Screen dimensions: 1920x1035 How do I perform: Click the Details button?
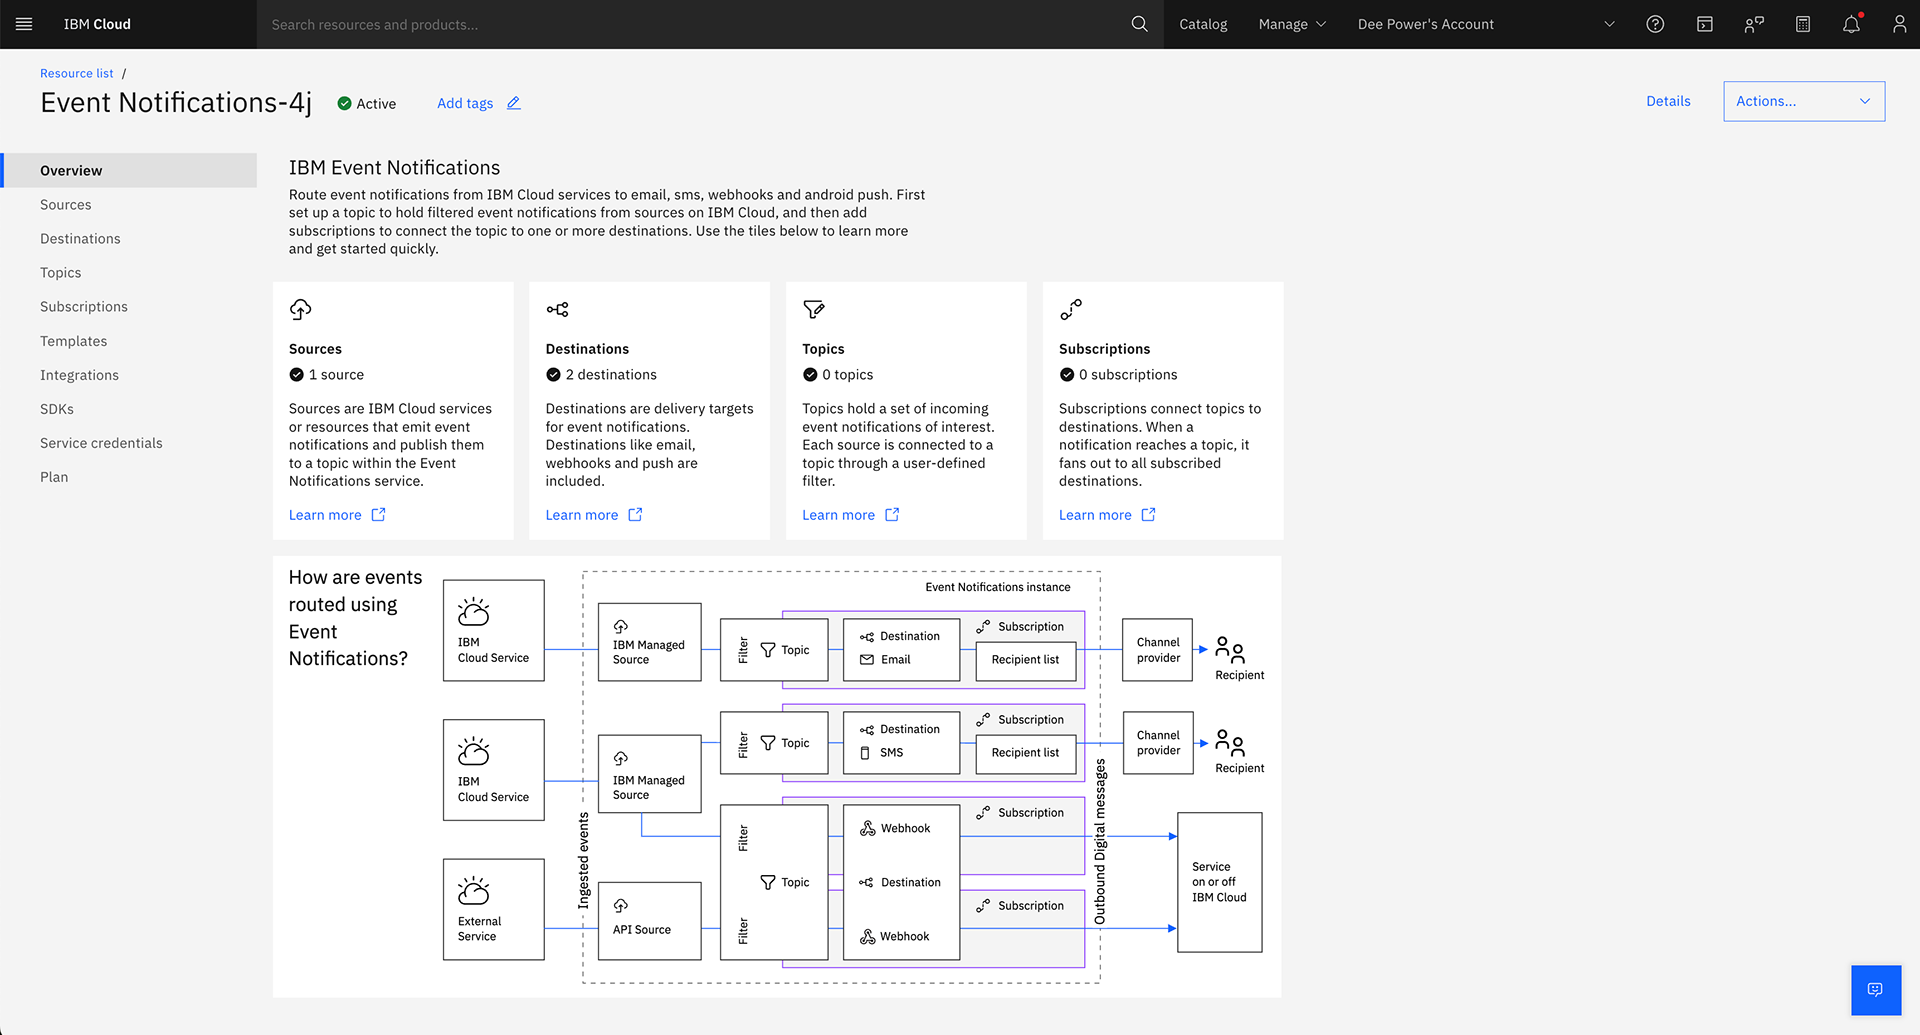[1668, 101]
